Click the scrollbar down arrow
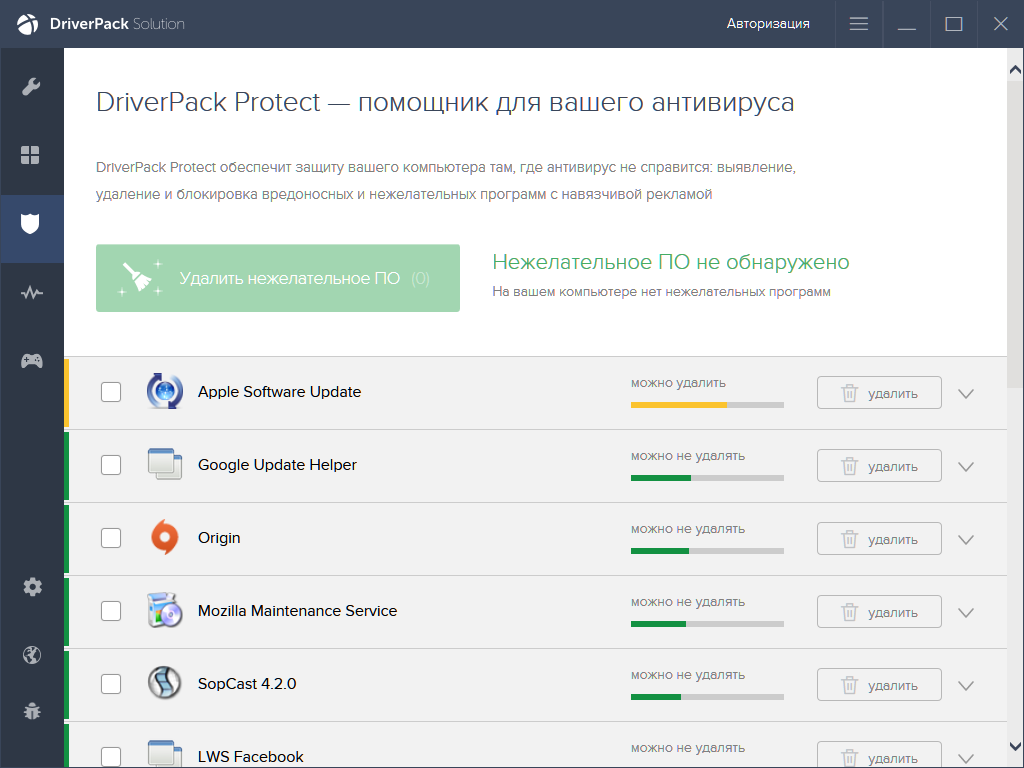 tap(1015, 746)
